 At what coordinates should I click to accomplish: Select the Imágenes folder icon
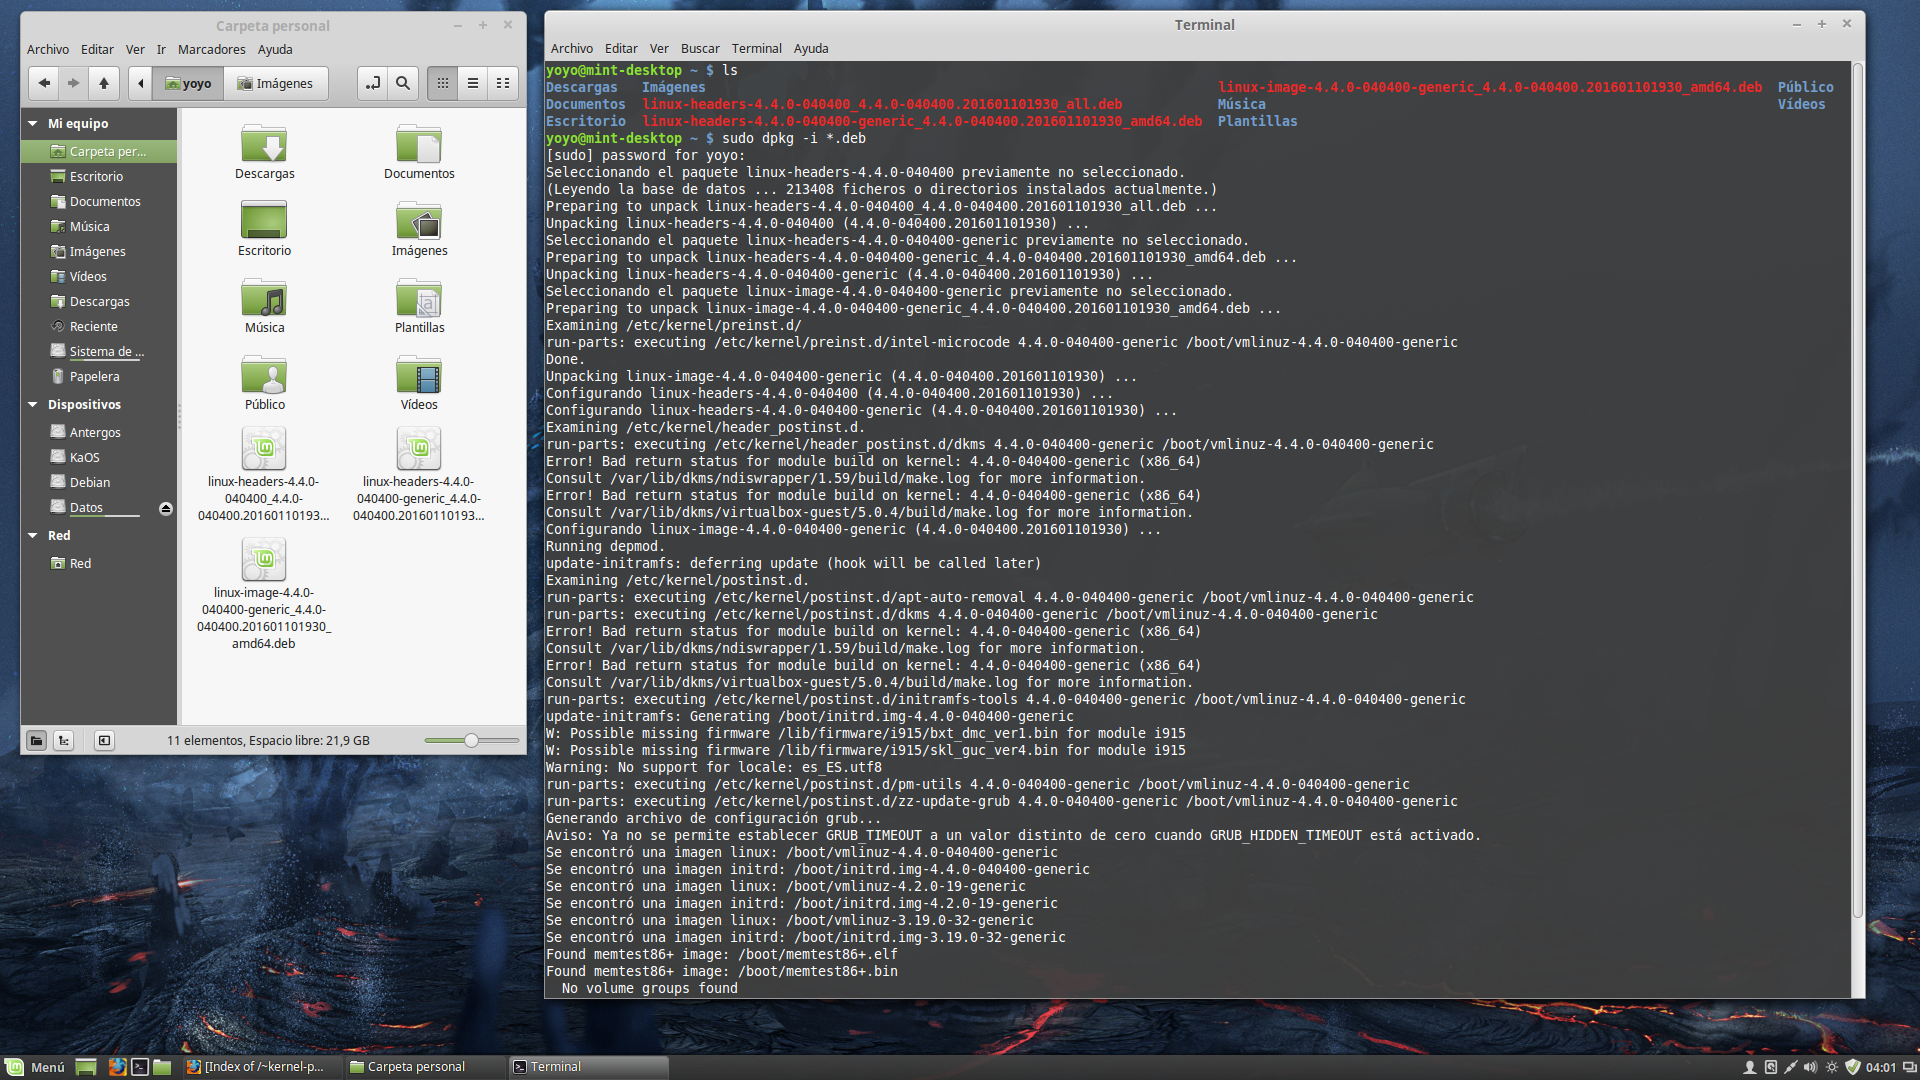point(419,221)
